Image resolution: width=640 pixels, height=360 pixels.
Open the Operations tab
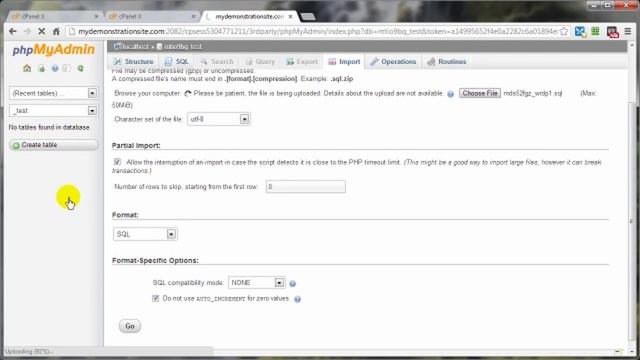[393, 62]
